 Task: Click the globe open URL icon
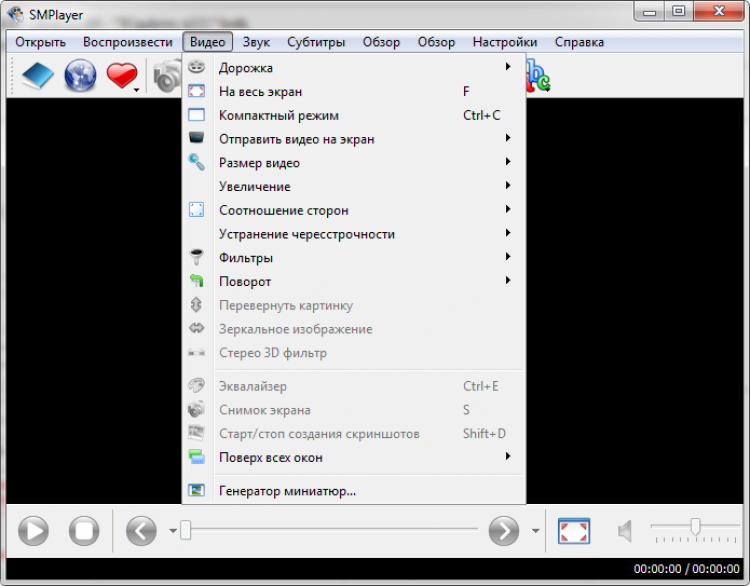point(80,76)
